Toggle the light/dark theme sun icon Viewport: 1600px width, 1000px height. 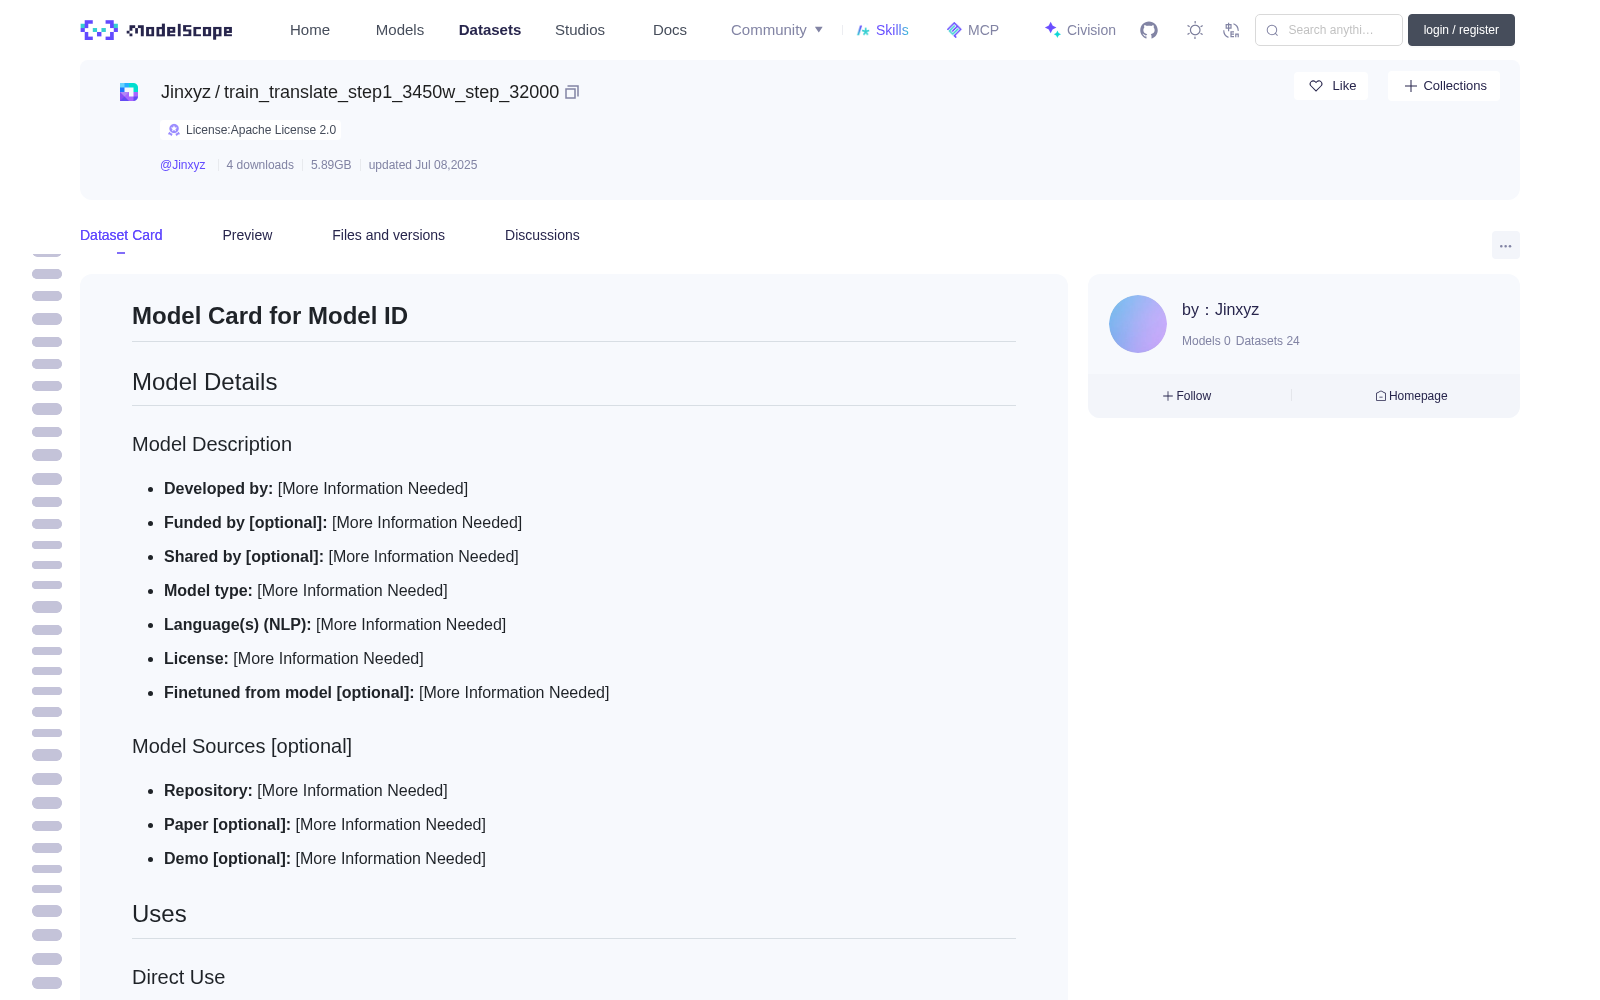point(1195,30)
